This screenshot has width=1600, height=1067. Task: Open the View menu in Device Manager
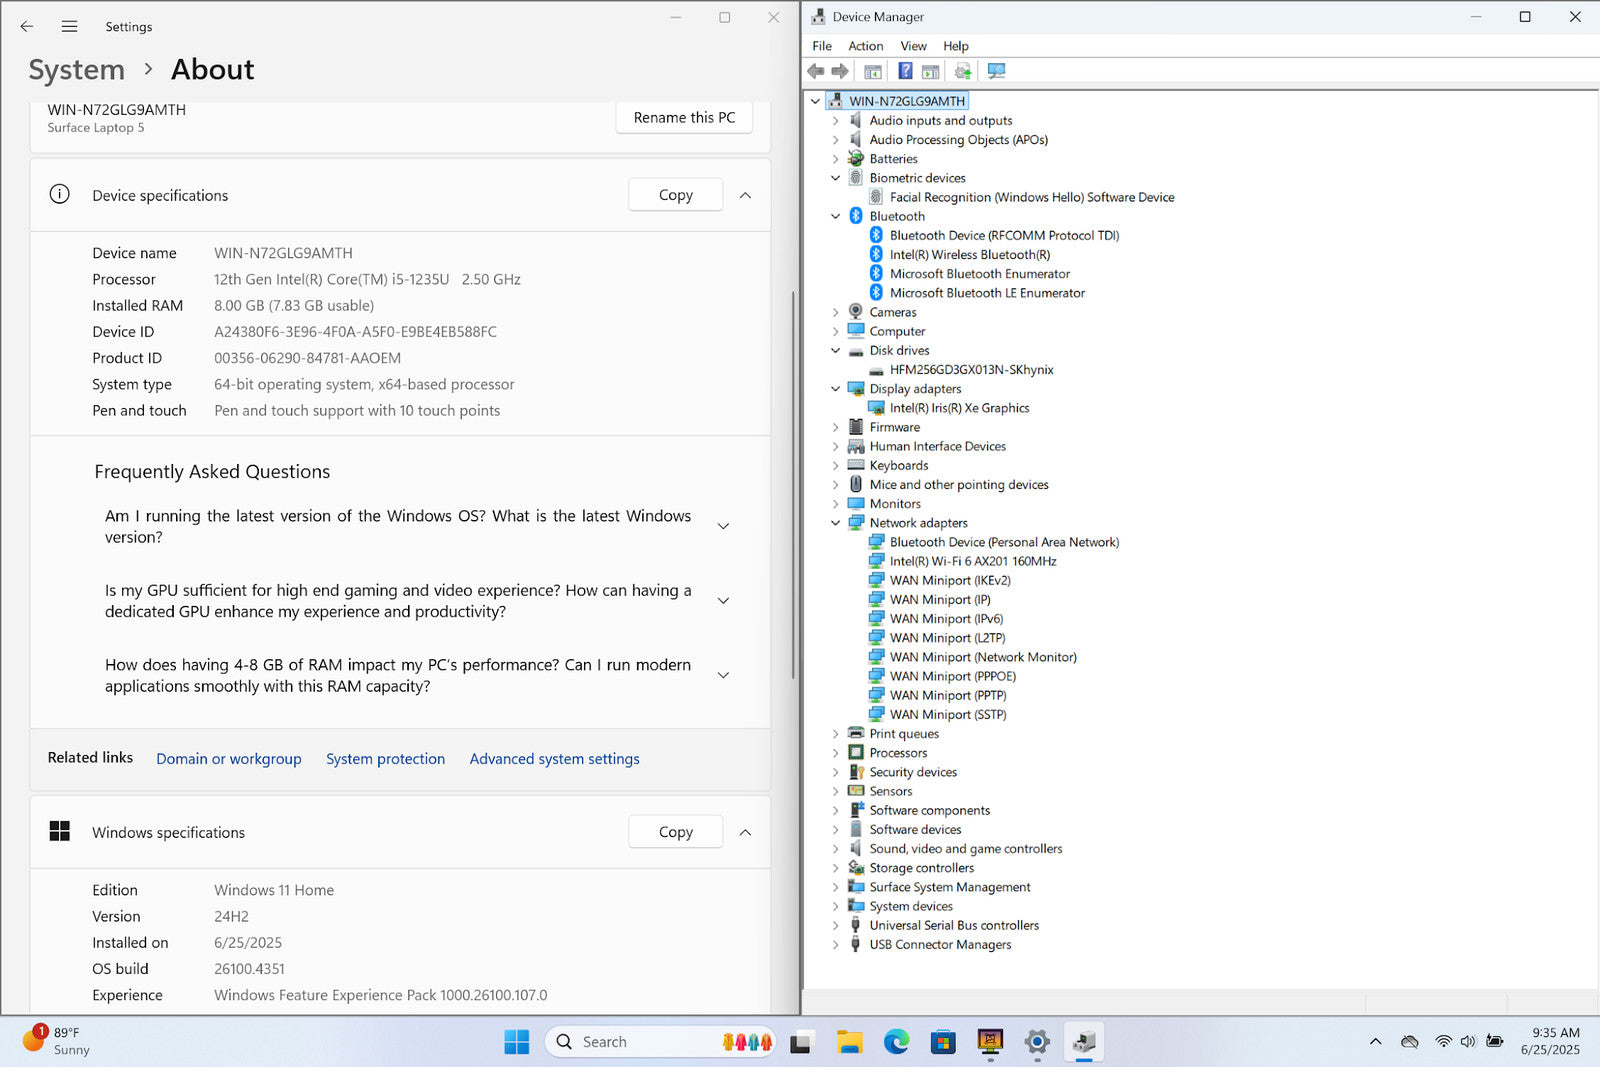[x=913, y=46]
